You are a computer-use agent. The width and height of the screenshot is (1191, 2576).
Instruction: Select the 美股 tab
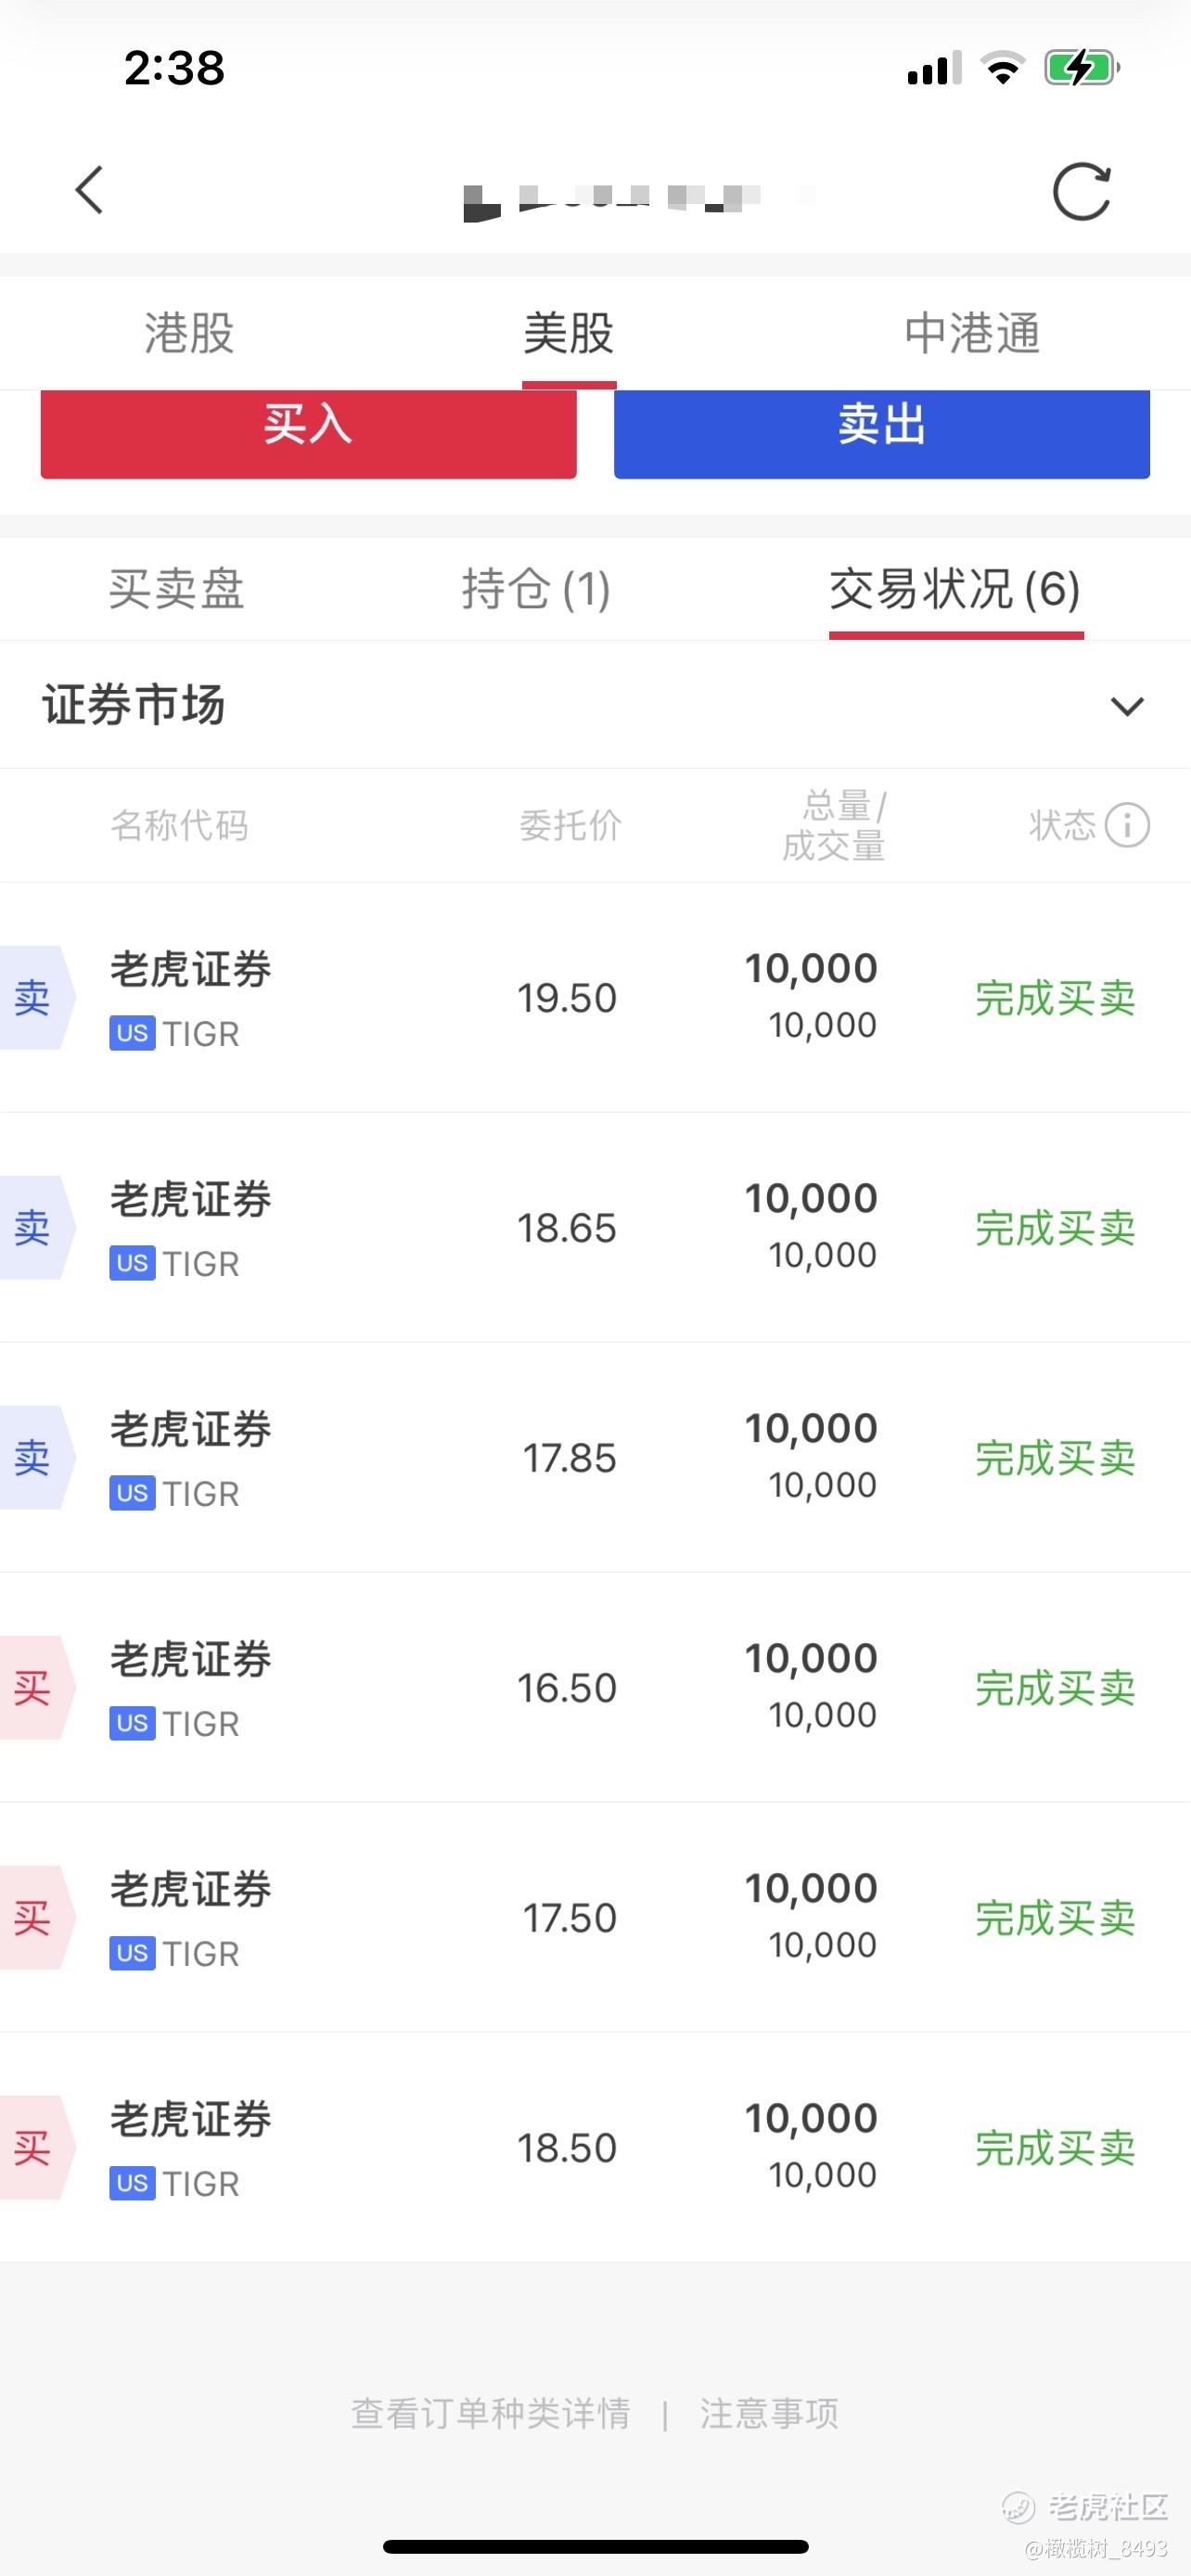pyautogui.click(x=568, y=333)
